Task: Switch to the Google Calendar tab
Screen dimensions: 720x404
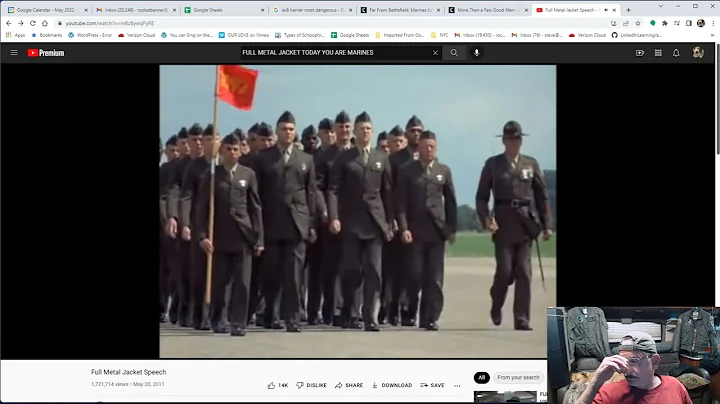Action: click(45, 10)
